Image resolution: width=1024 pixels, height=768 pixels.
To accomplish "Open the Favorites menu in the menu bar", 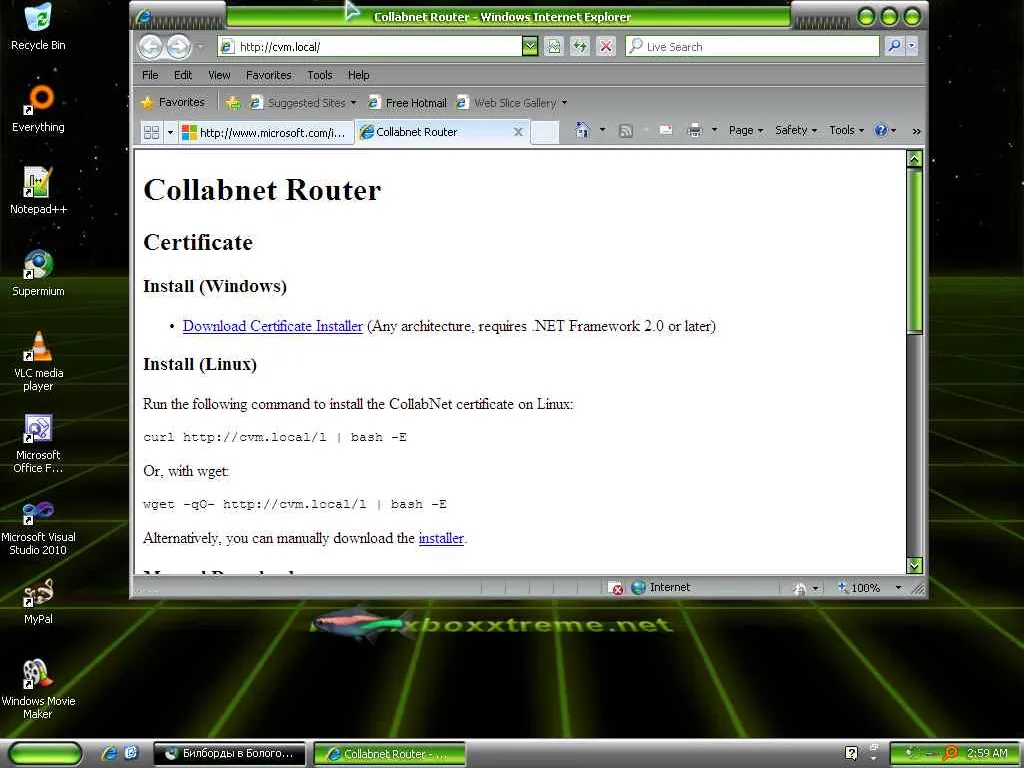I will [x=268, y=75].
